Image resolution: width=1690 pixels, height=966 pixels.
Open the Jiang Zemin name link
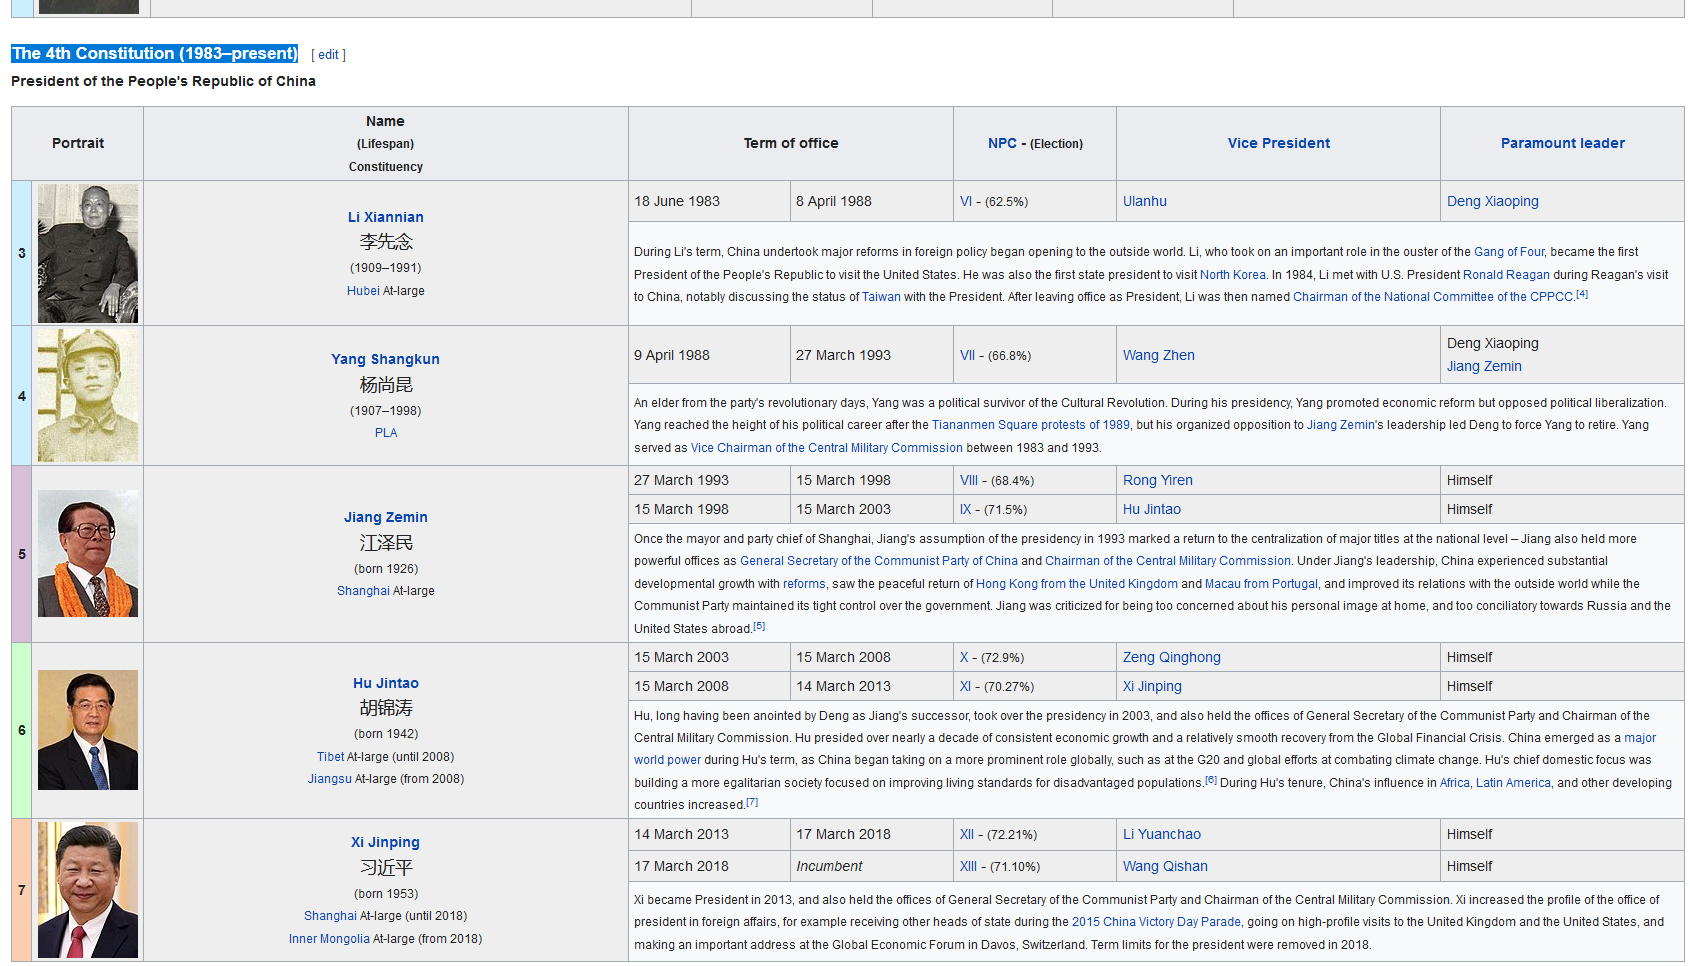pos(386,517)
